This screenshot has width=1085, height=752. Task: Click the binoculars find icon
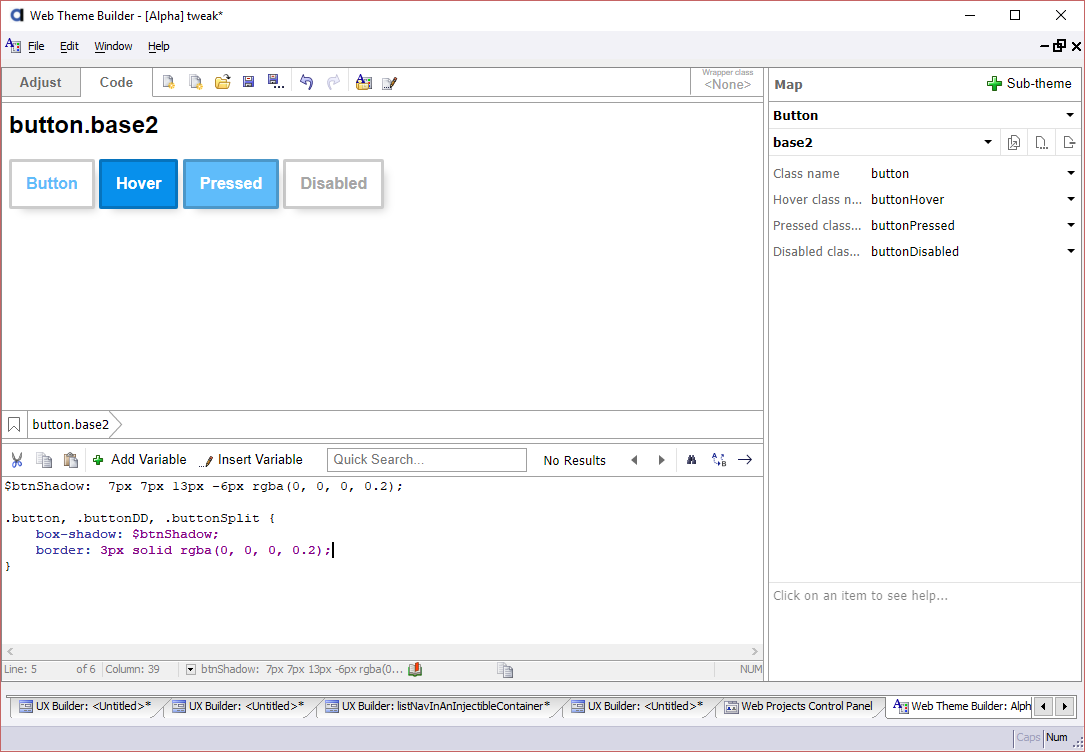pyautogui.click(x=691, y=460)
